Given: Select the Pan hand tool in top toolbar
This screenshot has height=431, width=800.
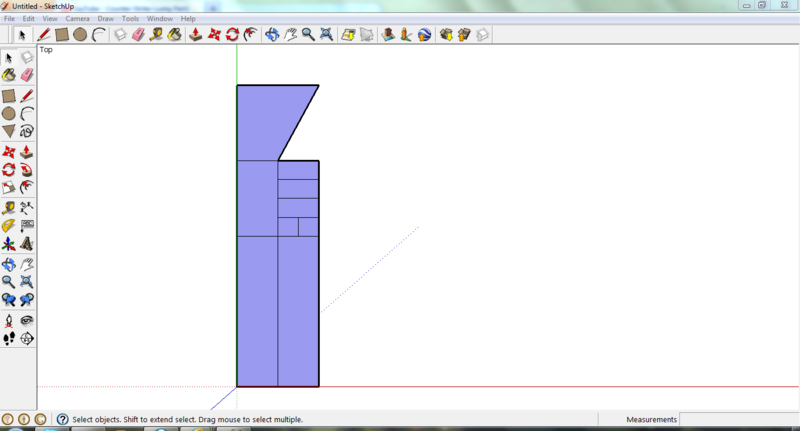Looking at the screenshot, I should pyautogui.click(x=290, y=34).
